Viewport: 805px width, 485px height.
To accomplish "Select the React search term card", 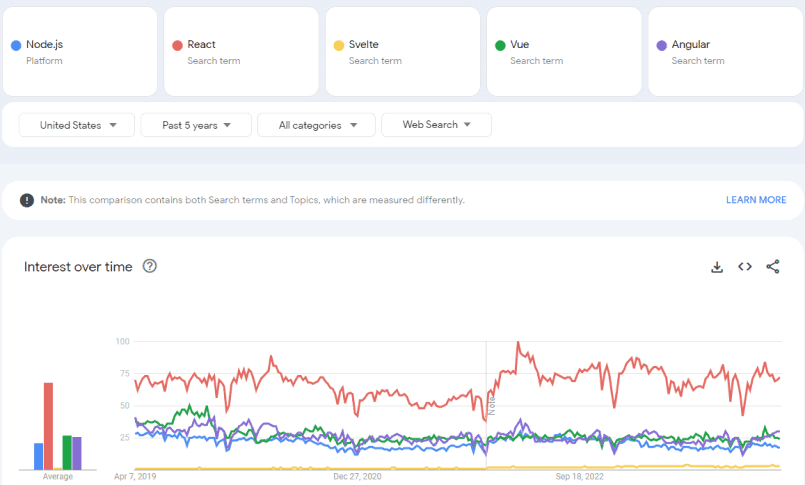I will [241, 51].
